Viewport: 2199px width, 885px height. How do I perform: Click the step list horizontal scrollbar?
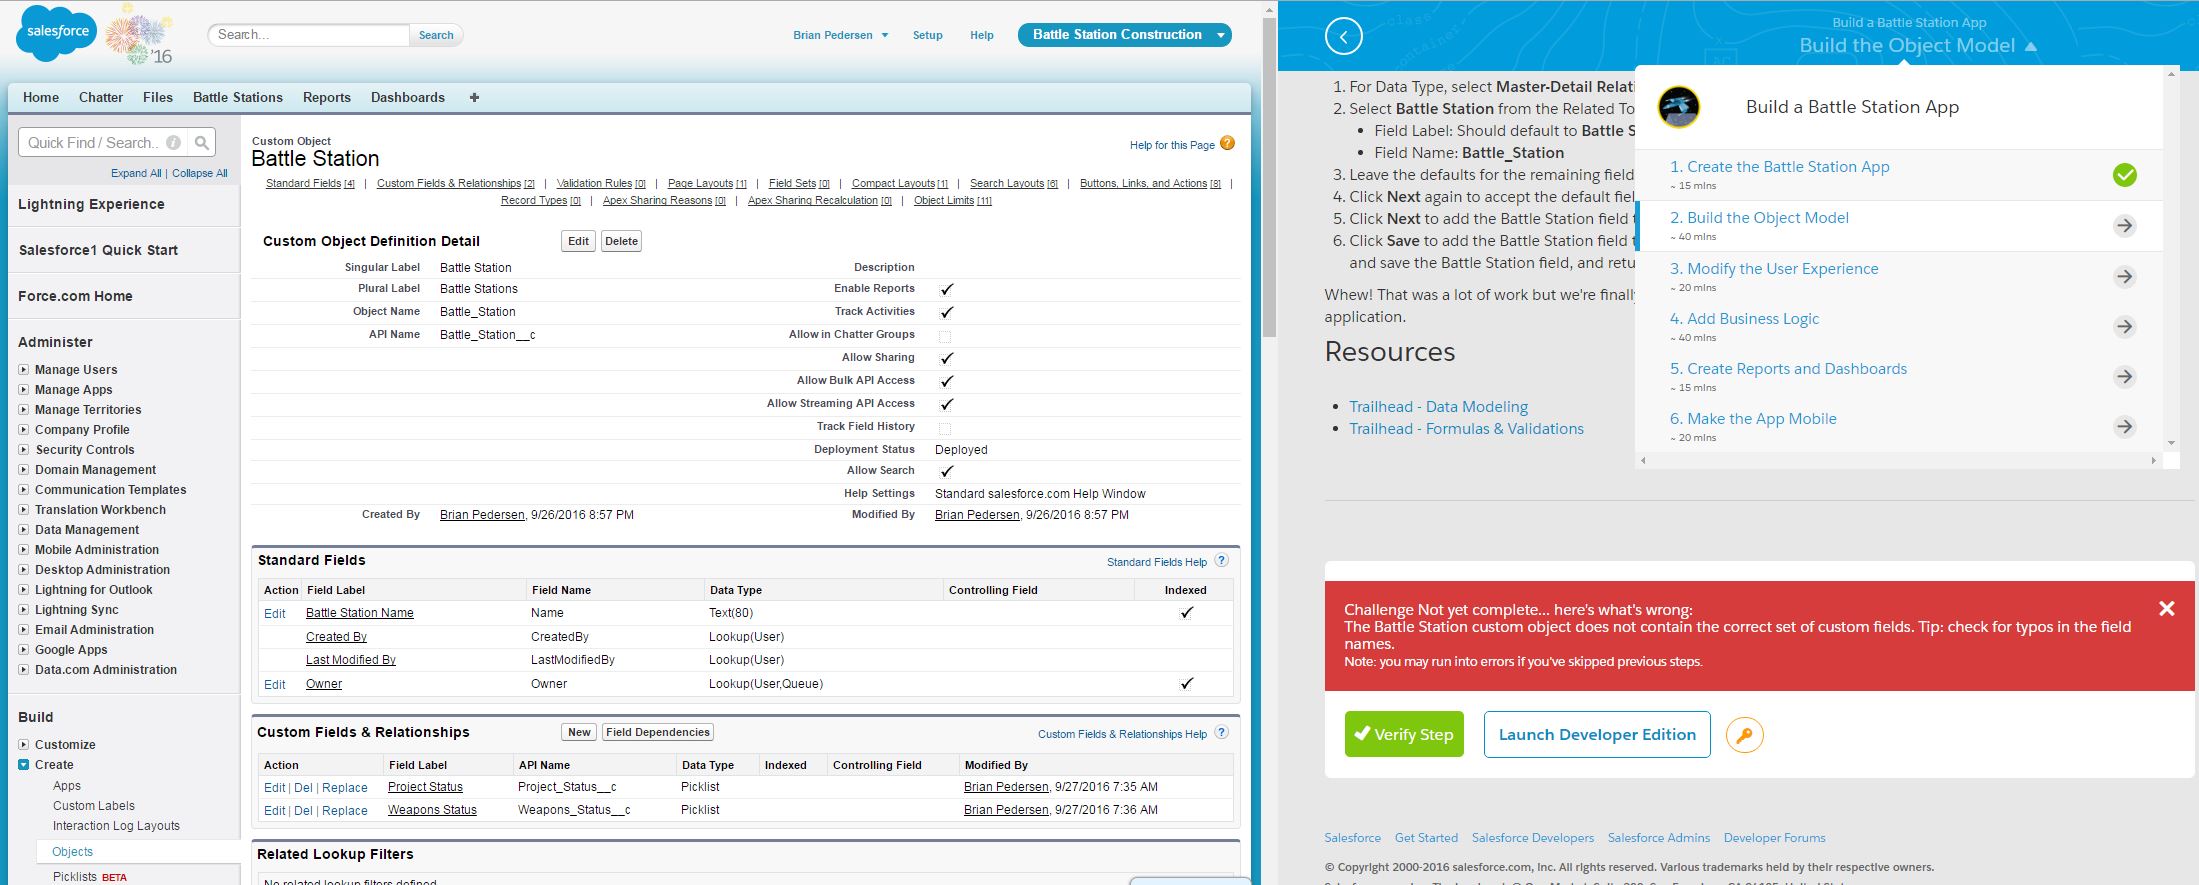click(1899, 461)
